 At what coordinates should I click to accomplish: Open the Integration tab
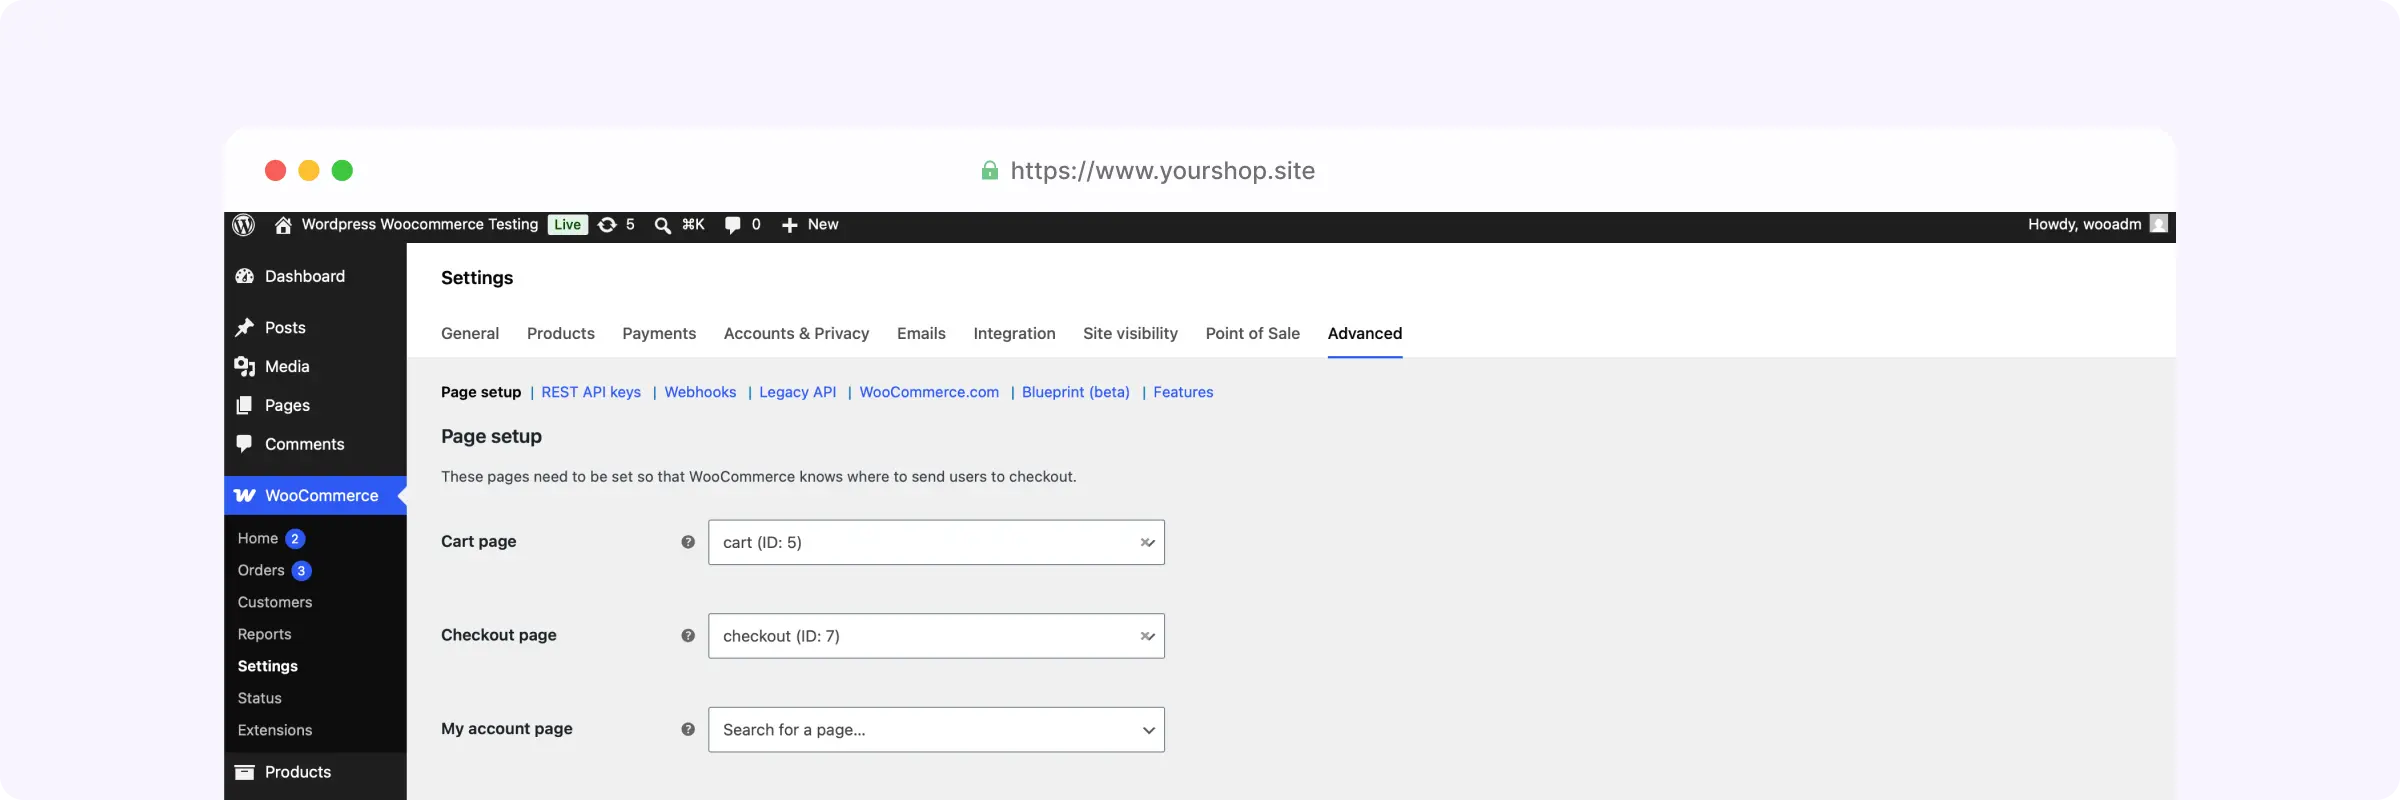(x=1014, y=333)
